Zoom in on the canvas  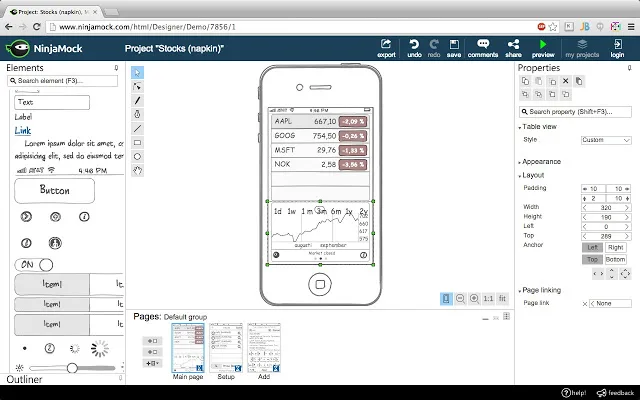tap(474, 298)
